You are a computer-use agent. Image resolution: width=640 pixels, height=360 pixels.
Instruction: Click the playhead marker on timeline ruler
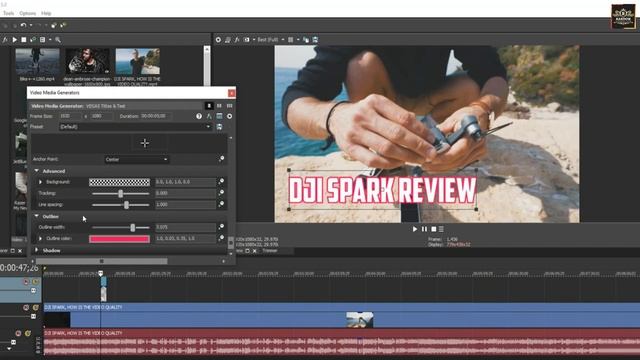click(100, 273)
